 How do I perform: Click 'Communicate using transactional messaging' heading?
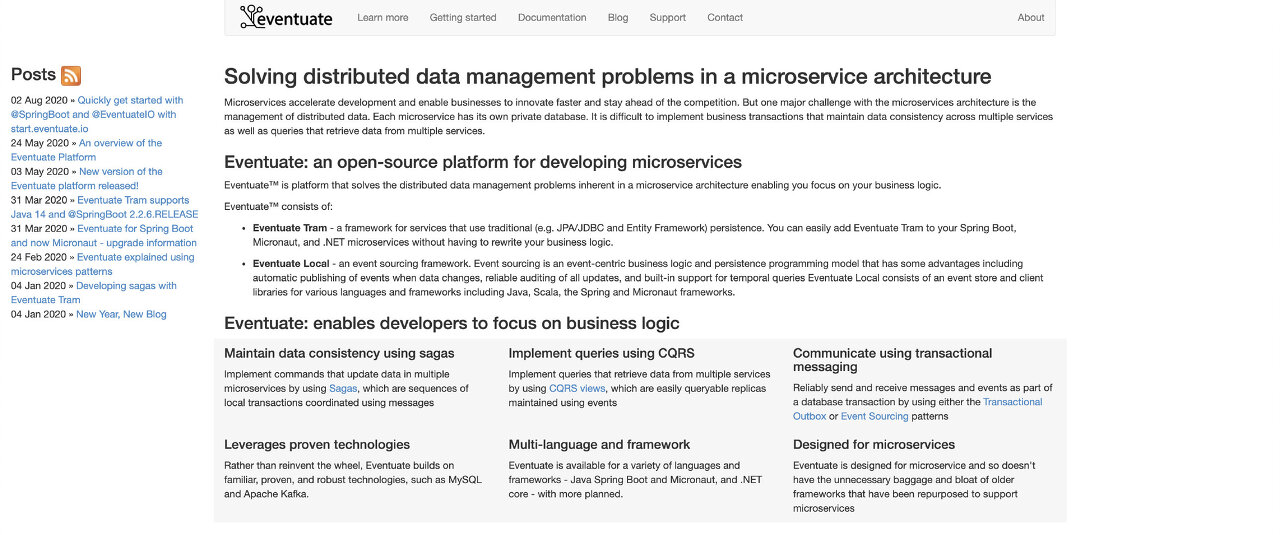(893, 360)
